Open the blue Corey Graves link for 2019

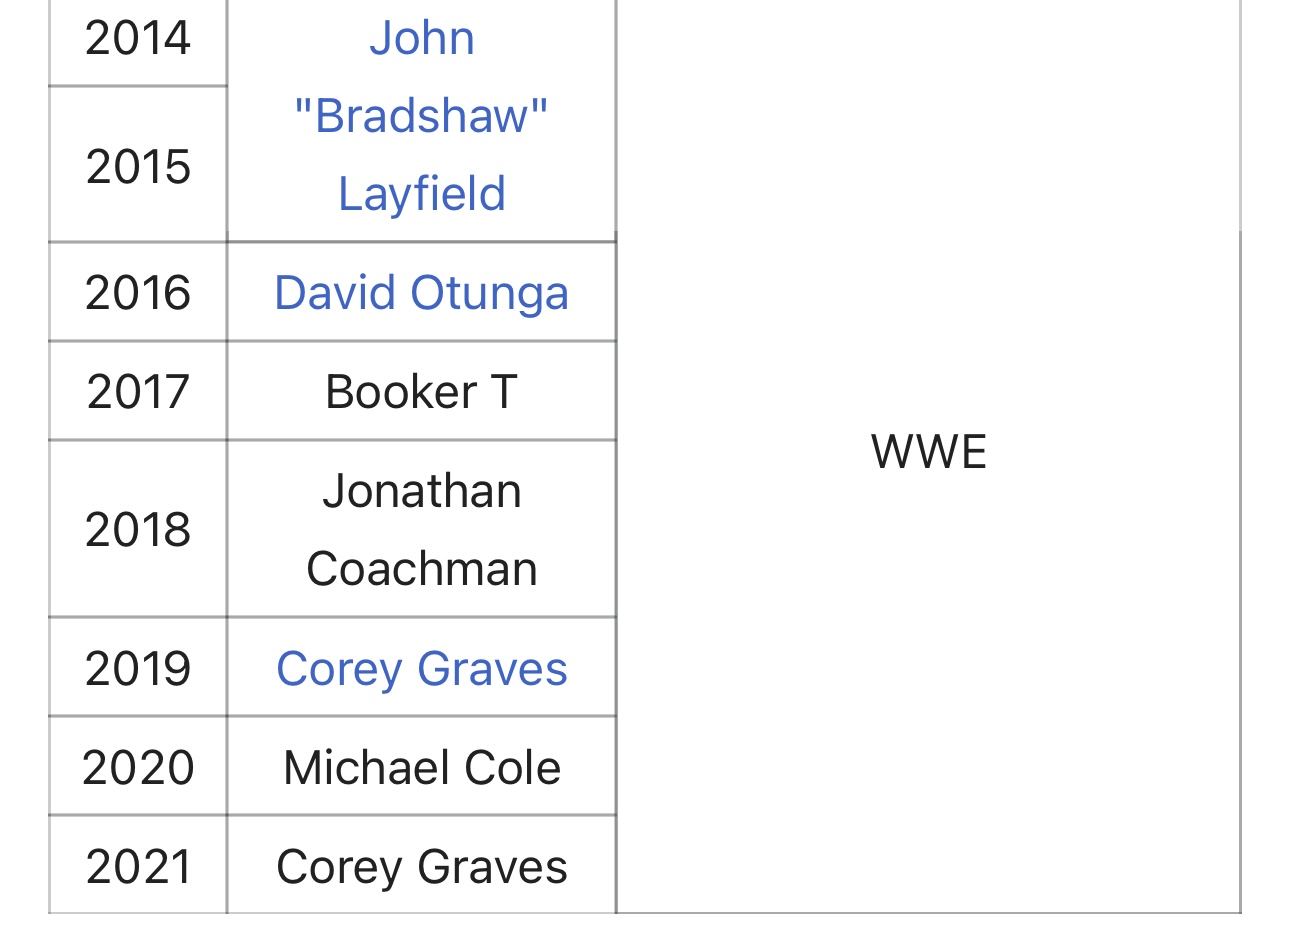(421, 669)
